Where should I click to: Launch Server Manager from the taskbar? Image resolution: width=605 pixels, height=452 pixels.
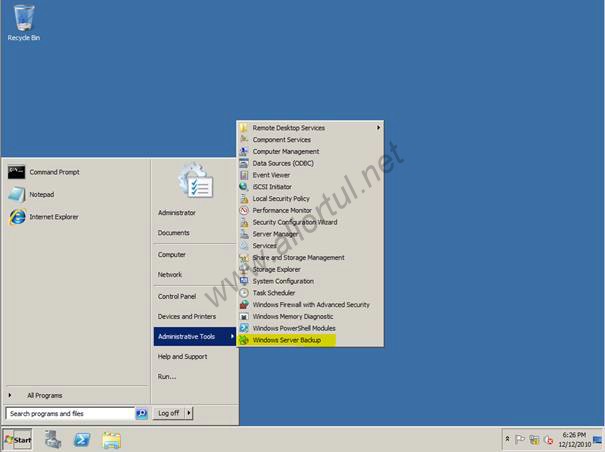click(x=53, y=440)
